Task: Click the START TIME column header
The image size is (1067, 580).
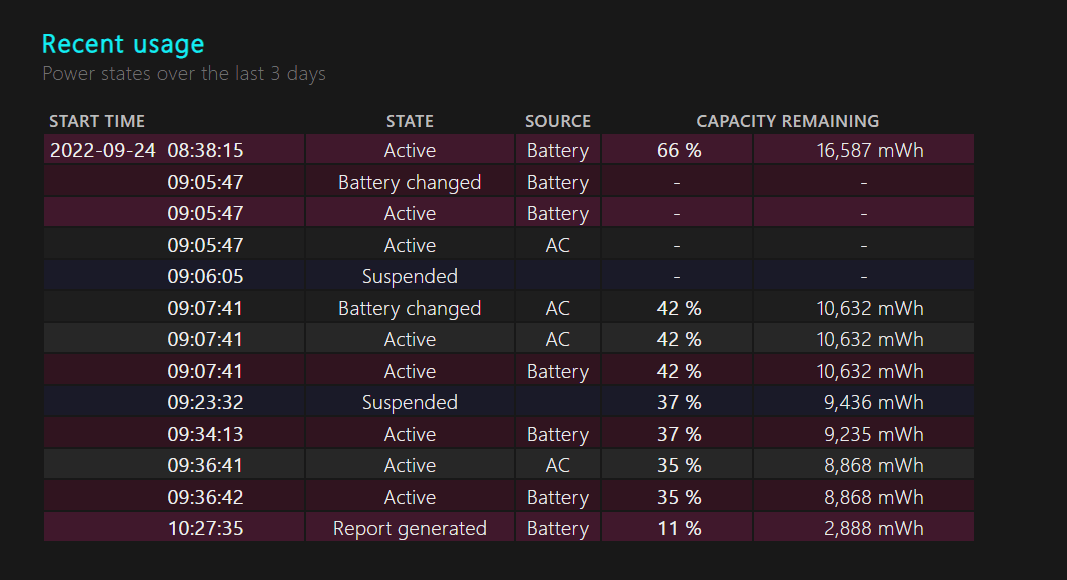Action: click(97, 121)
